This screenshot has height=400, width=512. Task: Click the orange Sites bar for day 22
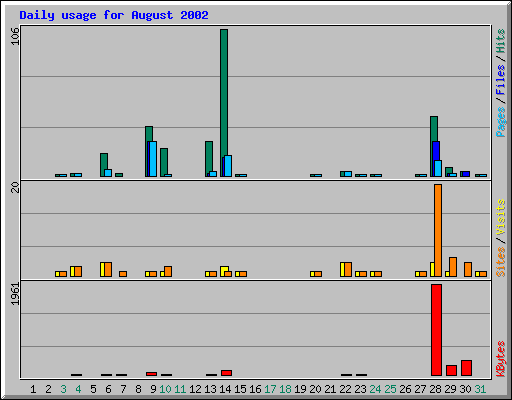pos(348,269)
